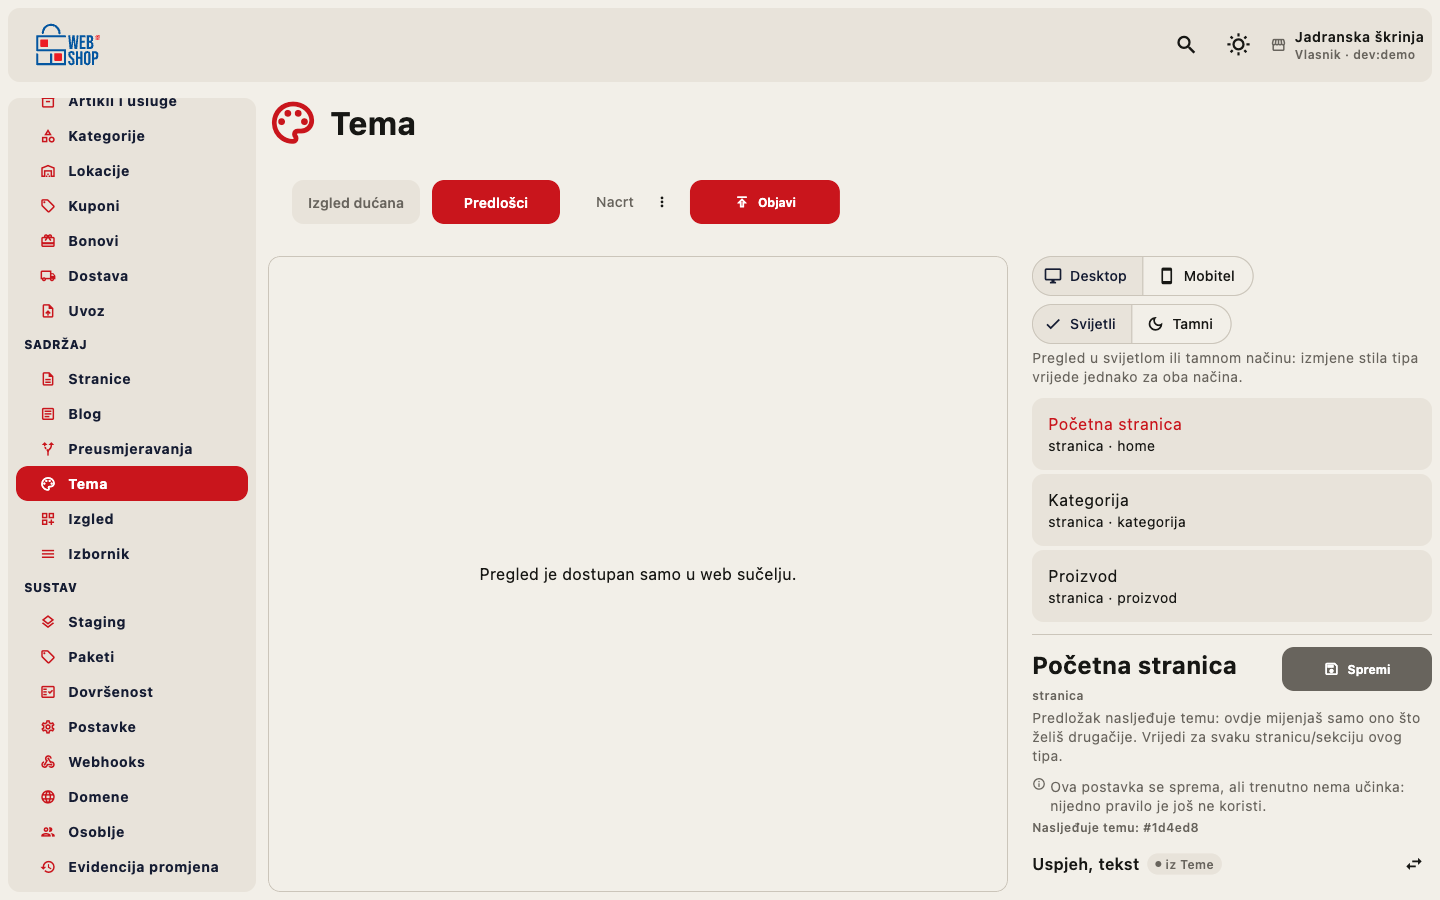Click the Staging layers icon

48,622
